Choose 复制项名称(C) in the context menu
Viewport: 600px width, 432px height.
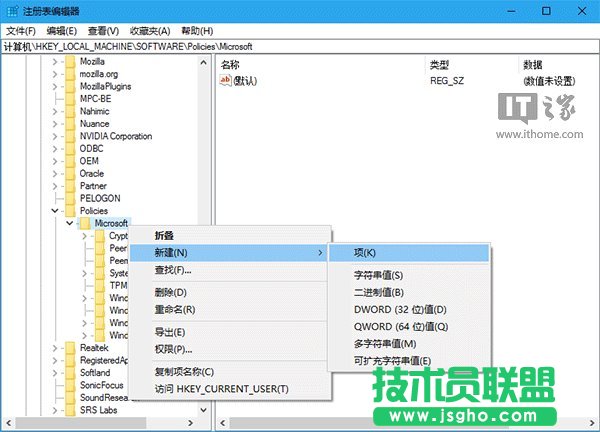click(230, 372)
